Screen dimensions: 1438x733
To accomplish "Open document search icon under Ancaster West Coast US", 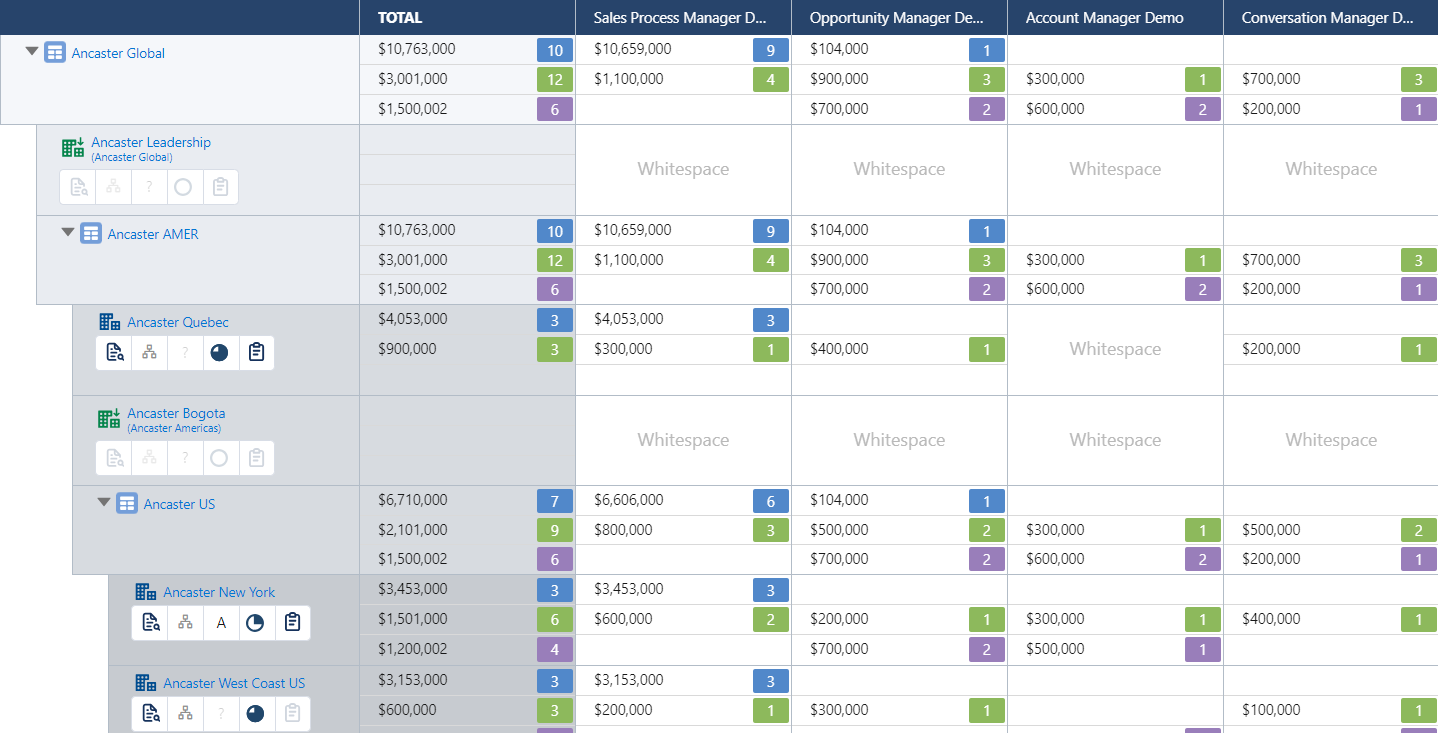I will (150, 713).
